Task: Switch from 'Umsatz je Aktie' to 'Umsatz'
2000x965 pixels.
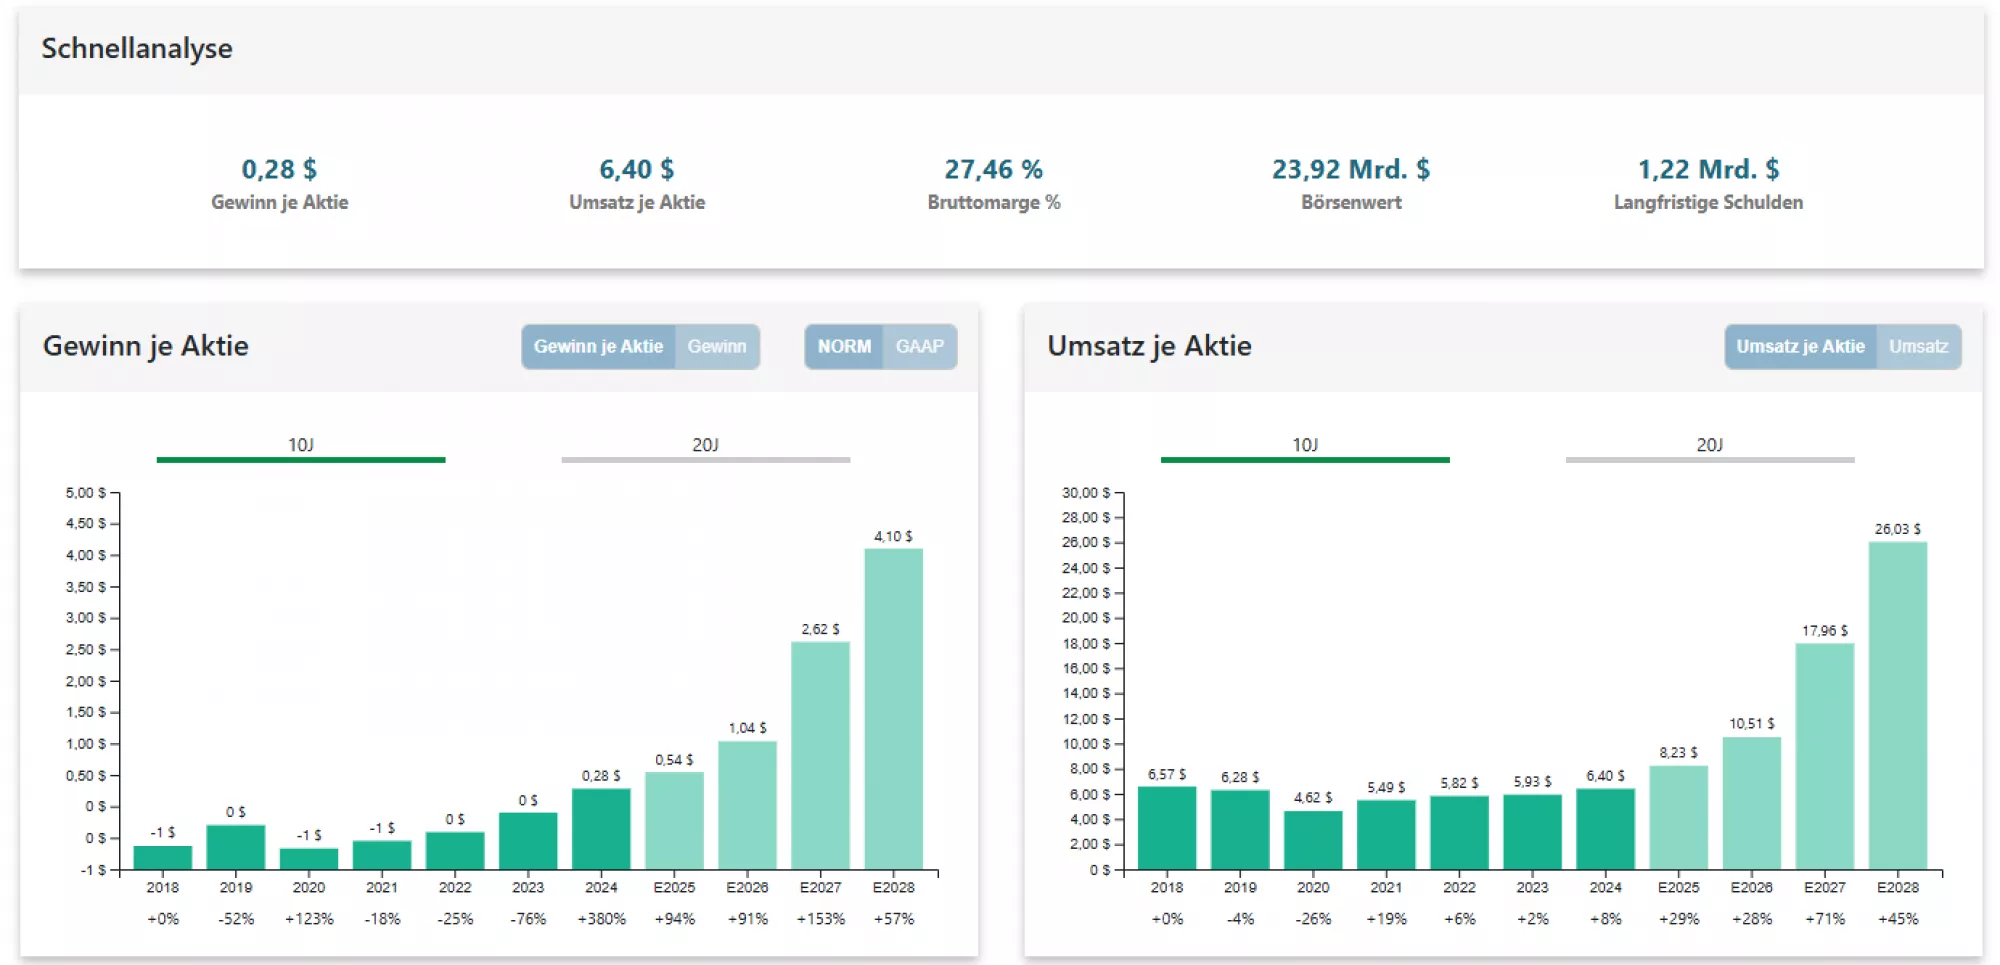Action: point(1917,347)
